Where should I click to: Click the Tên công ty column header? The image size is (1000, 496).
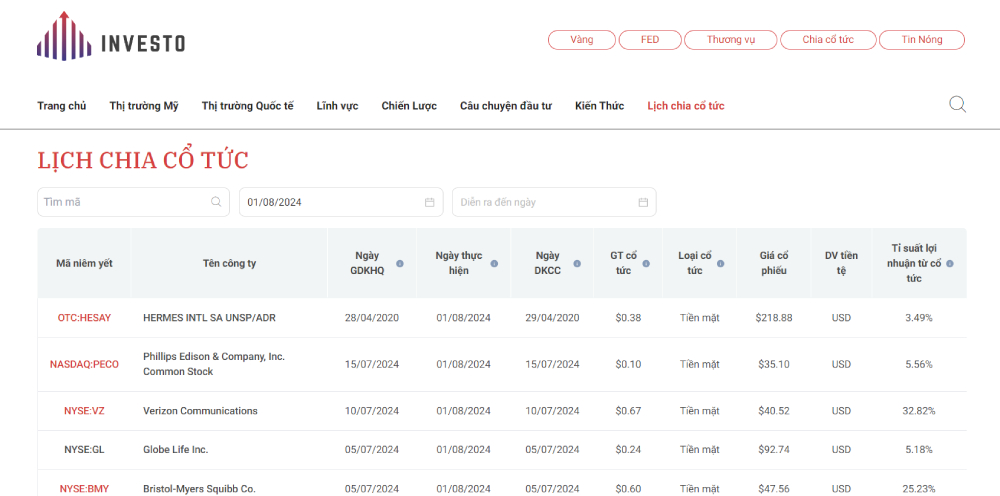coord(230,263)
